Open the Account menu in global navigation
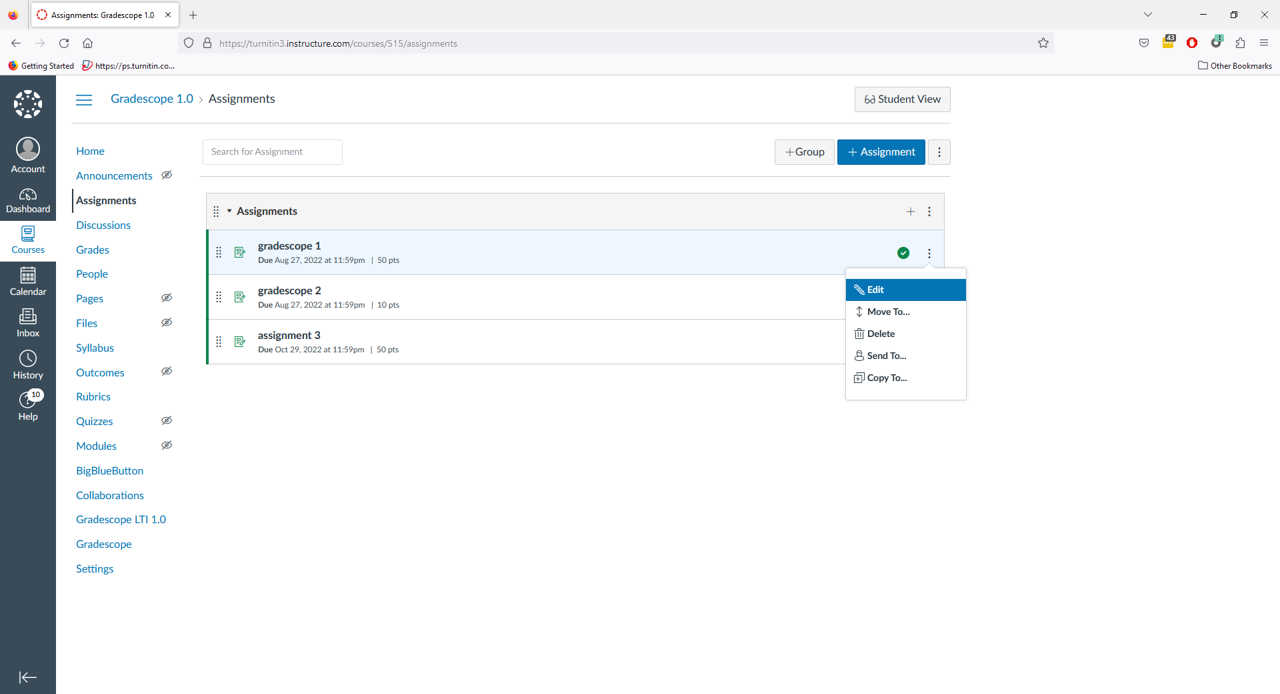The image size is (1280, 694). (x=28, y=155)
